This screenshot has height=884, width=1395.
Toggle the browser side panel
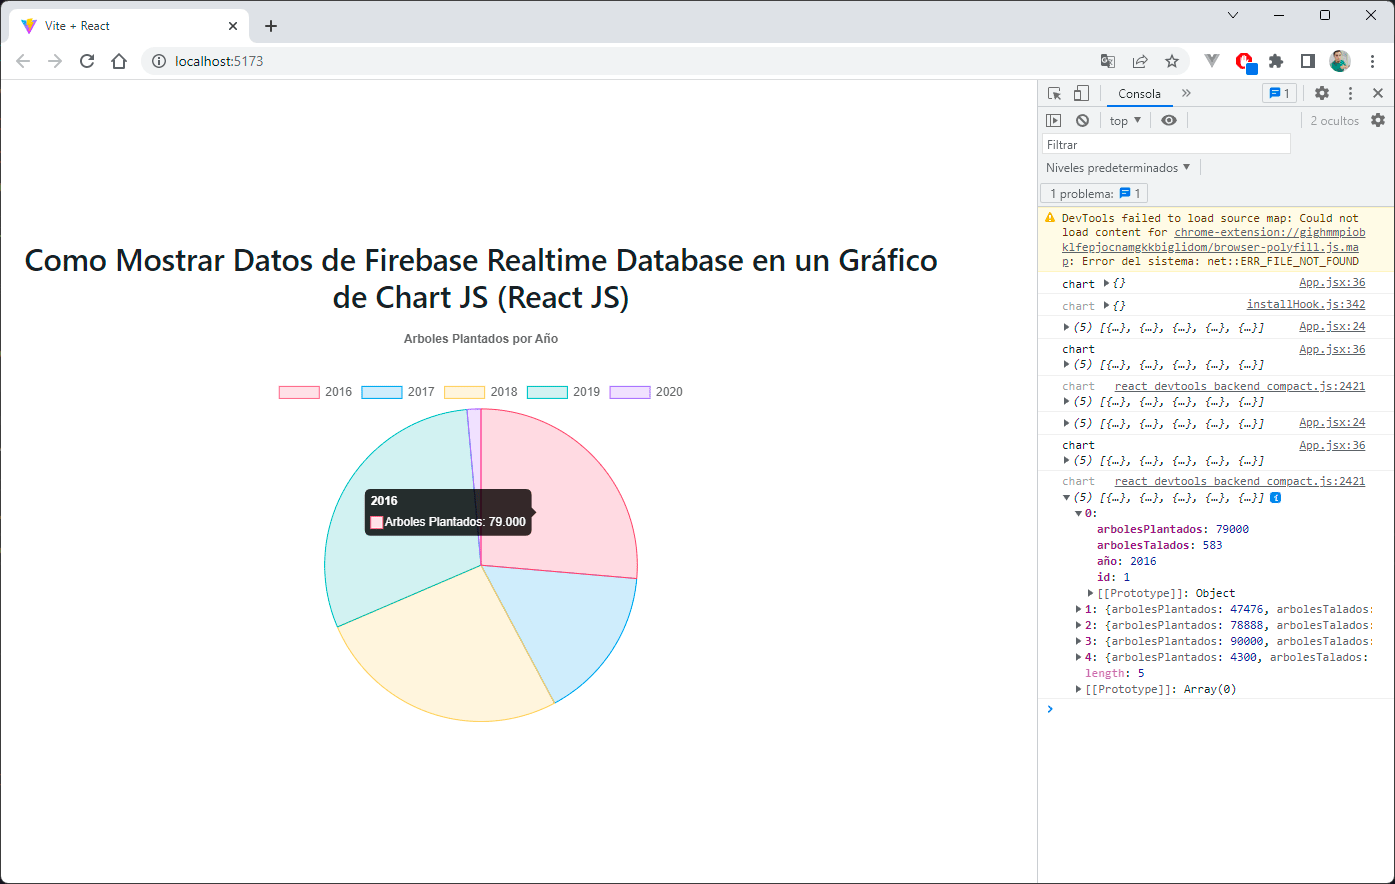click(x=1308, y=61)
